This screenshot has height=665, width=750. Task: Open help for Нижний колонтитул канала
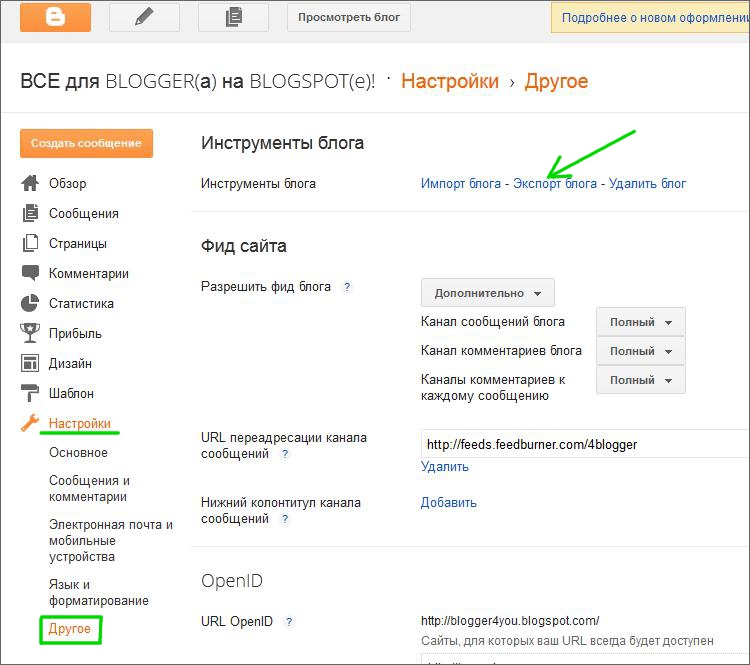[x=285, y=519]
